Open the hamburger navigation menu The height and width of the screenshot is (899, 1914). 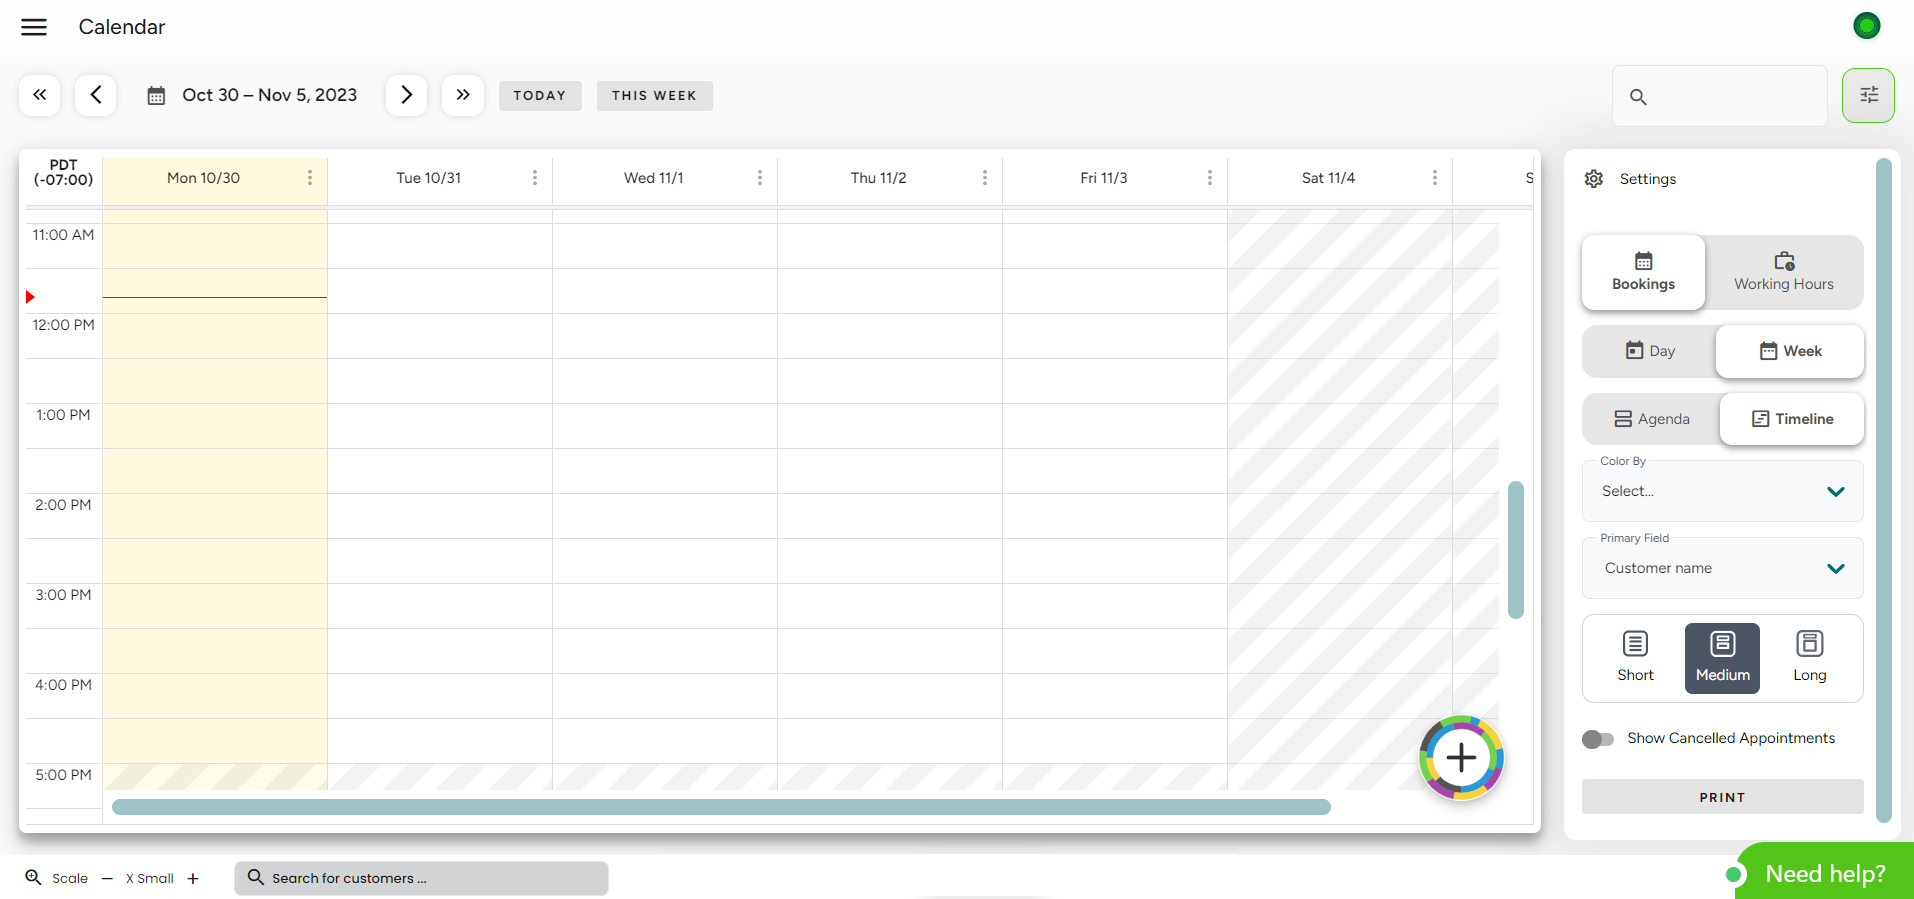pyautogui.click(x=34, y=27)
